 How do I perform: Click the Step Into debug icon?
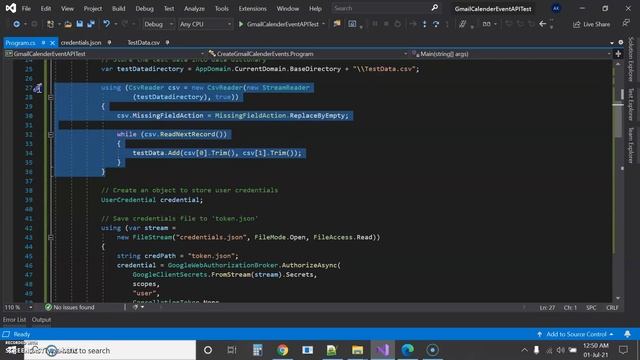click(x=424, y=24)
